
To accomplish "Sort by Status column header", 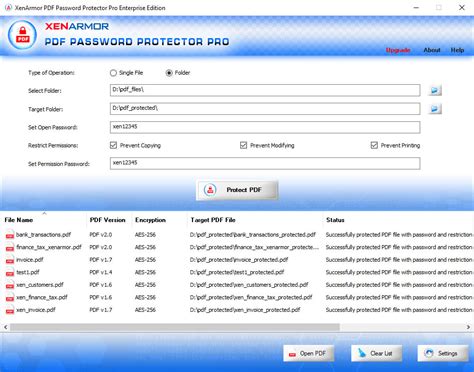I will (x=335, y=220).
